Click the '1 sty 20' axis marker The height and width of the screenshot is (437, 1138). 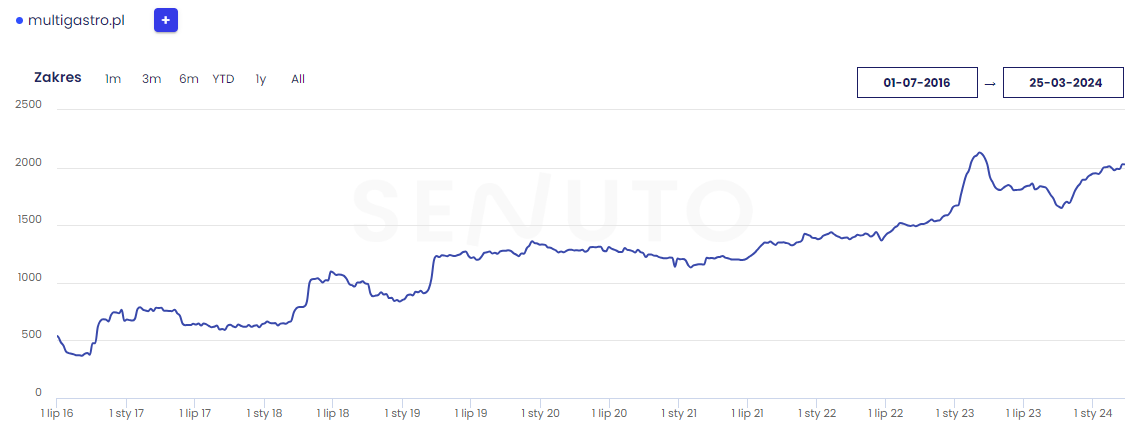coord(541,413)
